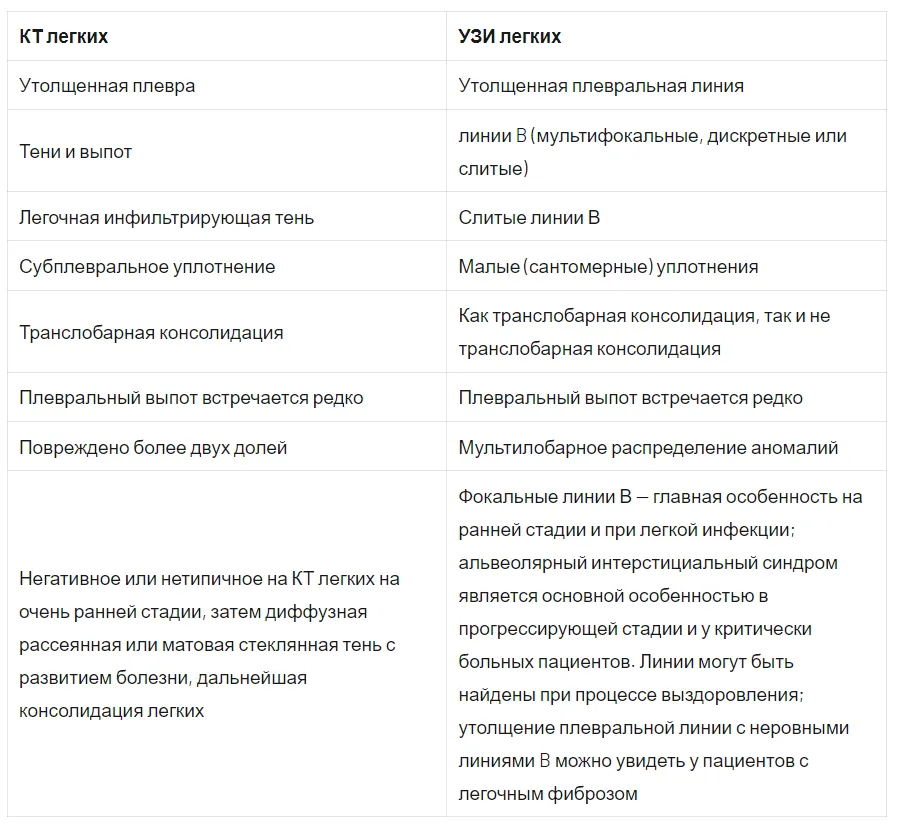Screen dimensions: 900x828
Task: Click the 'Негативное или нетипичное на КТ' cell
Action: (x=209, y=645)
